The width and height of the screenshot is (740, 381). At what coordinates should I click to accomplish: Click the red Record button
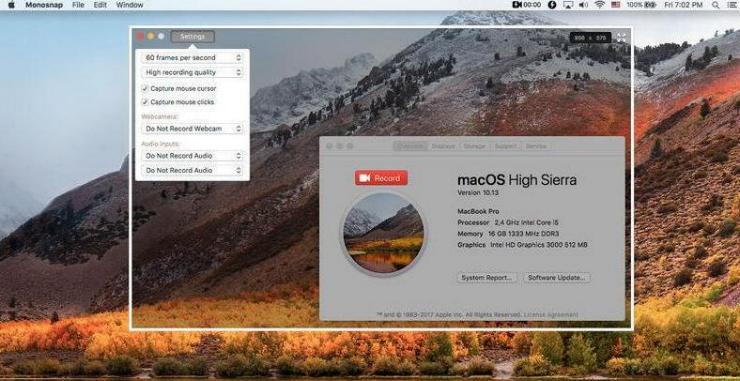pos(381,178)
